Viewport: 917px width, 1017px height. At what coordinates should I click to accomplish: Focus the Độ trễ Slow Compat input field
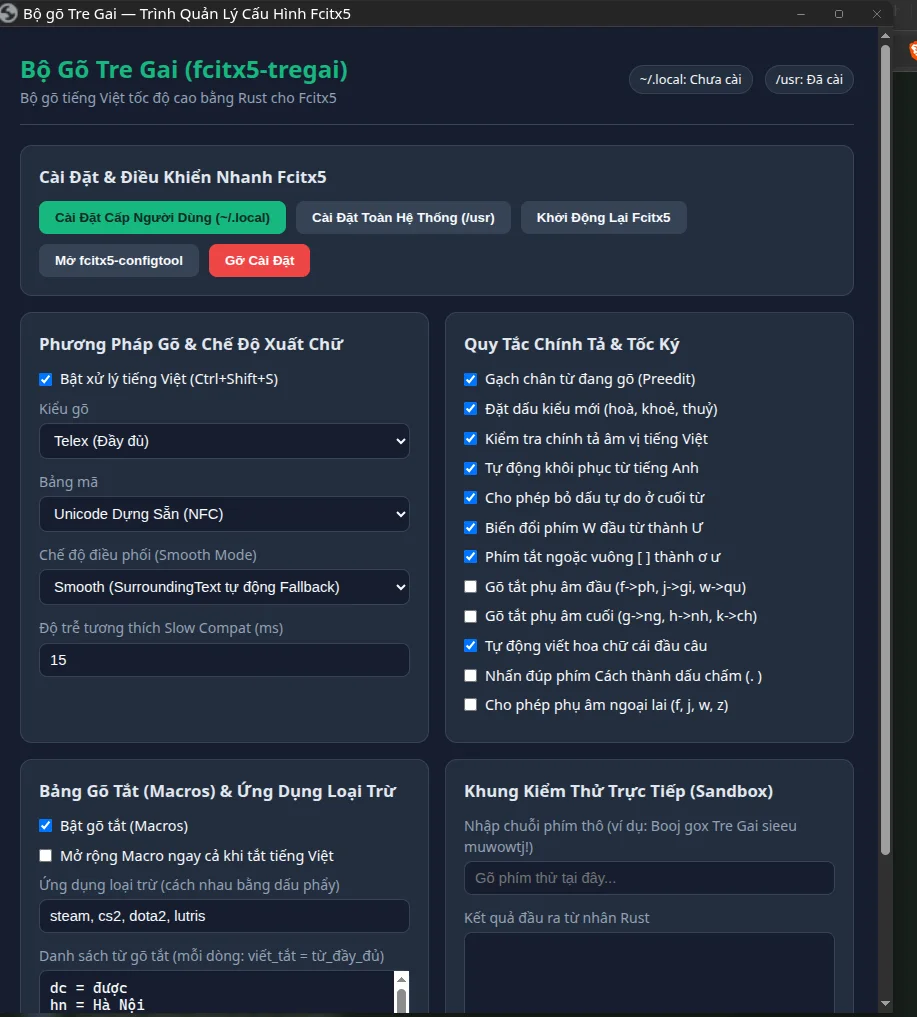tap(224, 660)
